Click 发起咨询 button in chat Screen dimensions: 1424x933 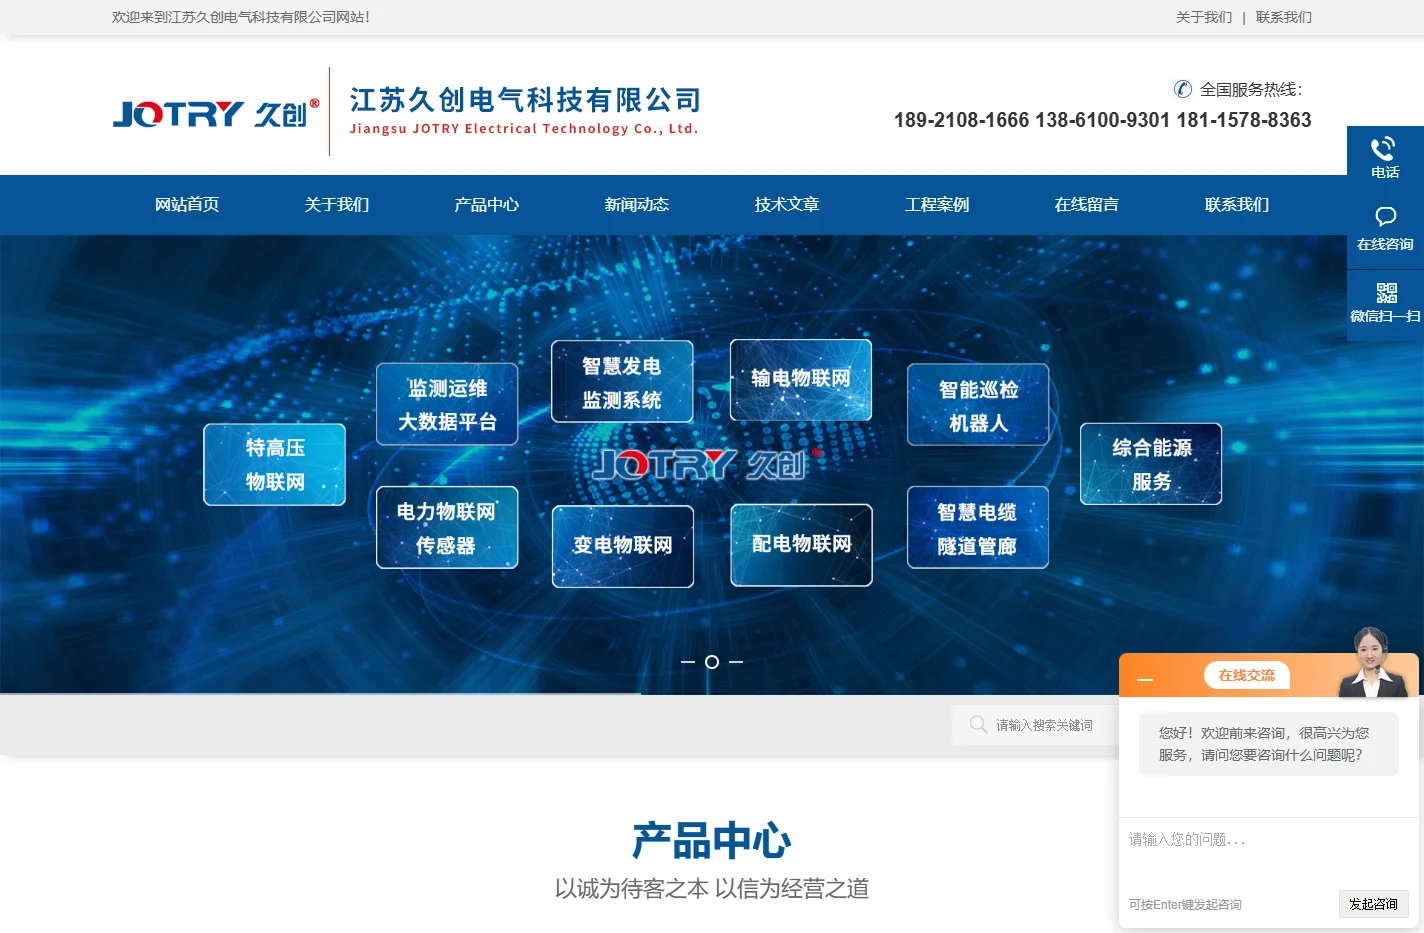[1374, 904]
